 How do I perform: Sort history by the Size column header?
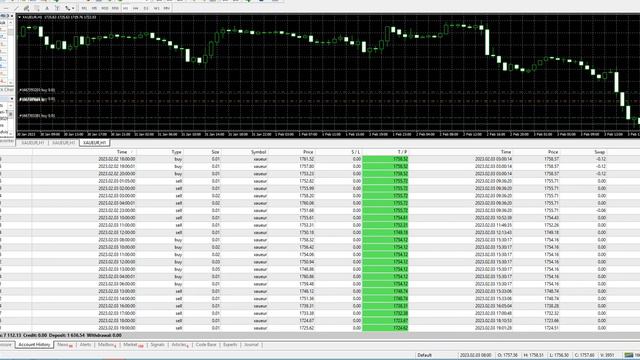216,152
